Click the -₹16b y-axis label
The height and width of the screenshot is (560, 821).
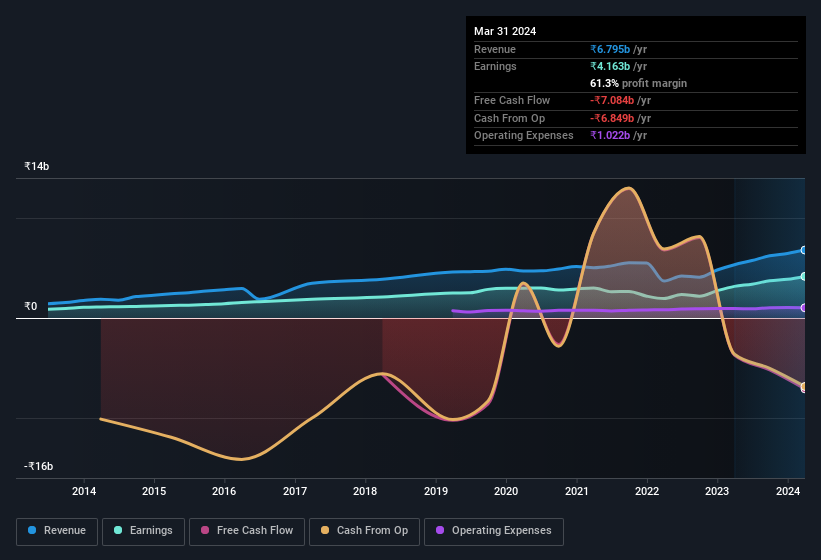[38, 466]
